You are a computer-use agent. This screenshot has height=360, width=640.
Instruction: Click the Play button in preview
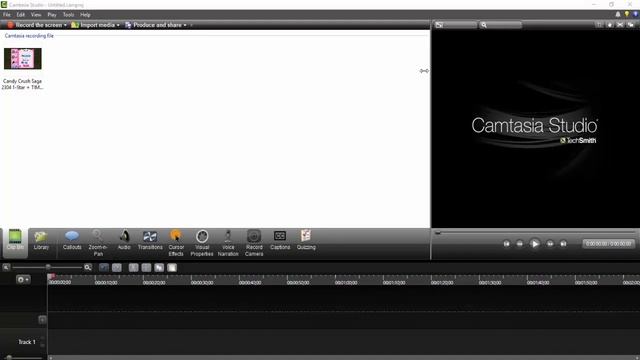pyautogui.click(x=535, y=244)
